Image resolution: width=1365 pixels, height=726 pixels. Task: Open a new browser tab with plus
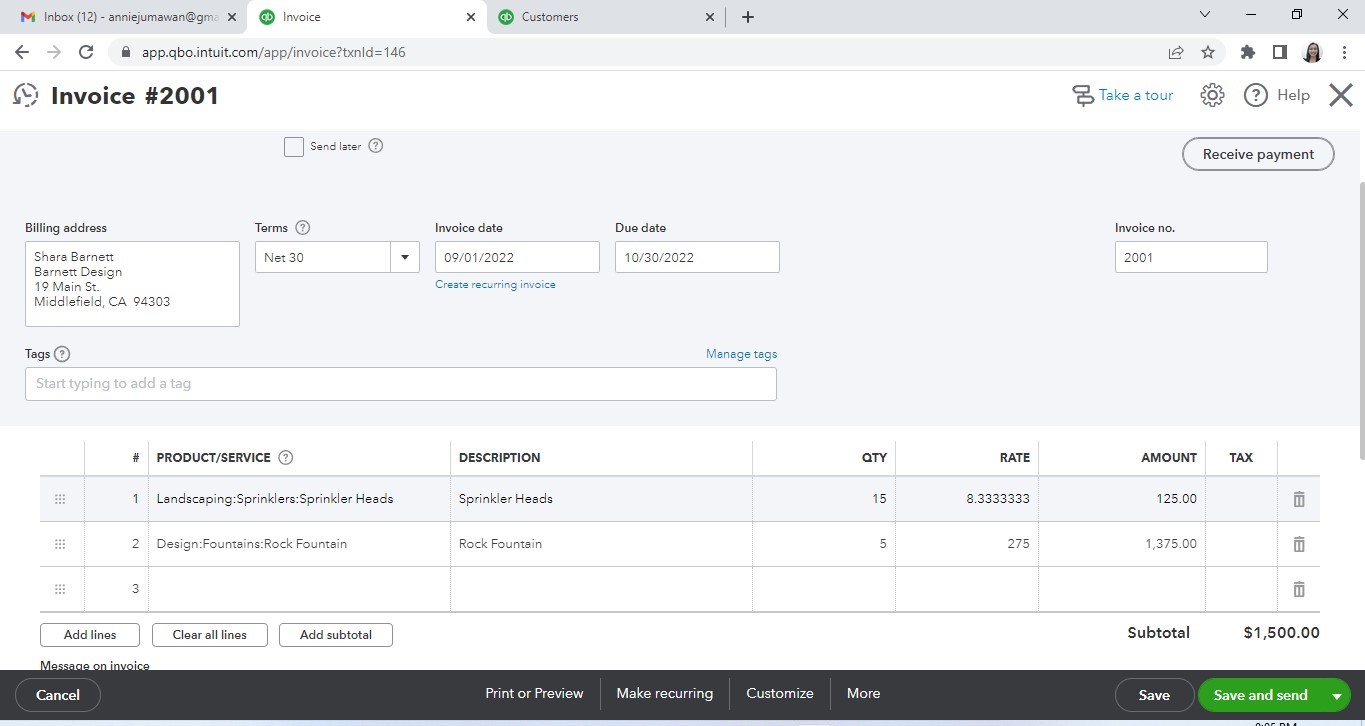(x=747, y=17)
